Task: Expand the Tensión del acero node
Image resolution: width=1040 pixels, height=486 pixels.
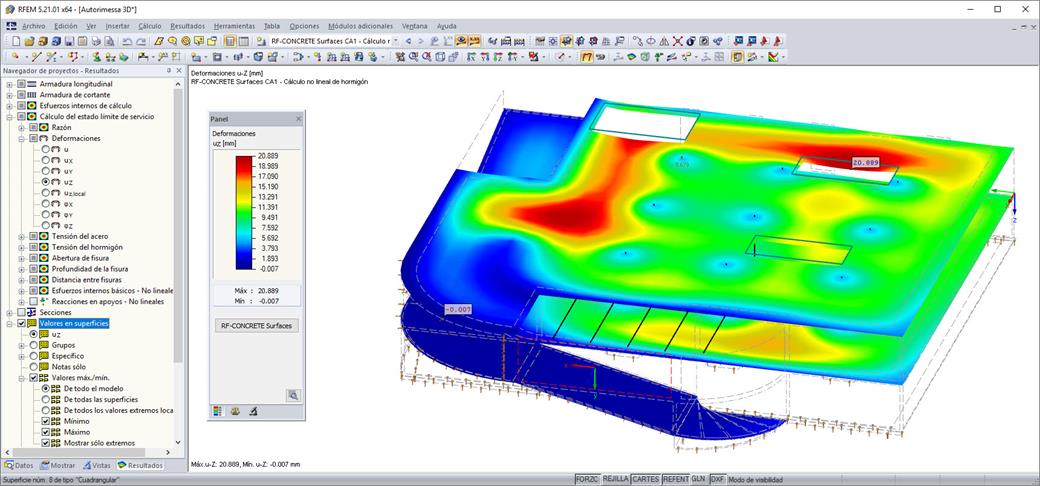Action: pos(22,236)
